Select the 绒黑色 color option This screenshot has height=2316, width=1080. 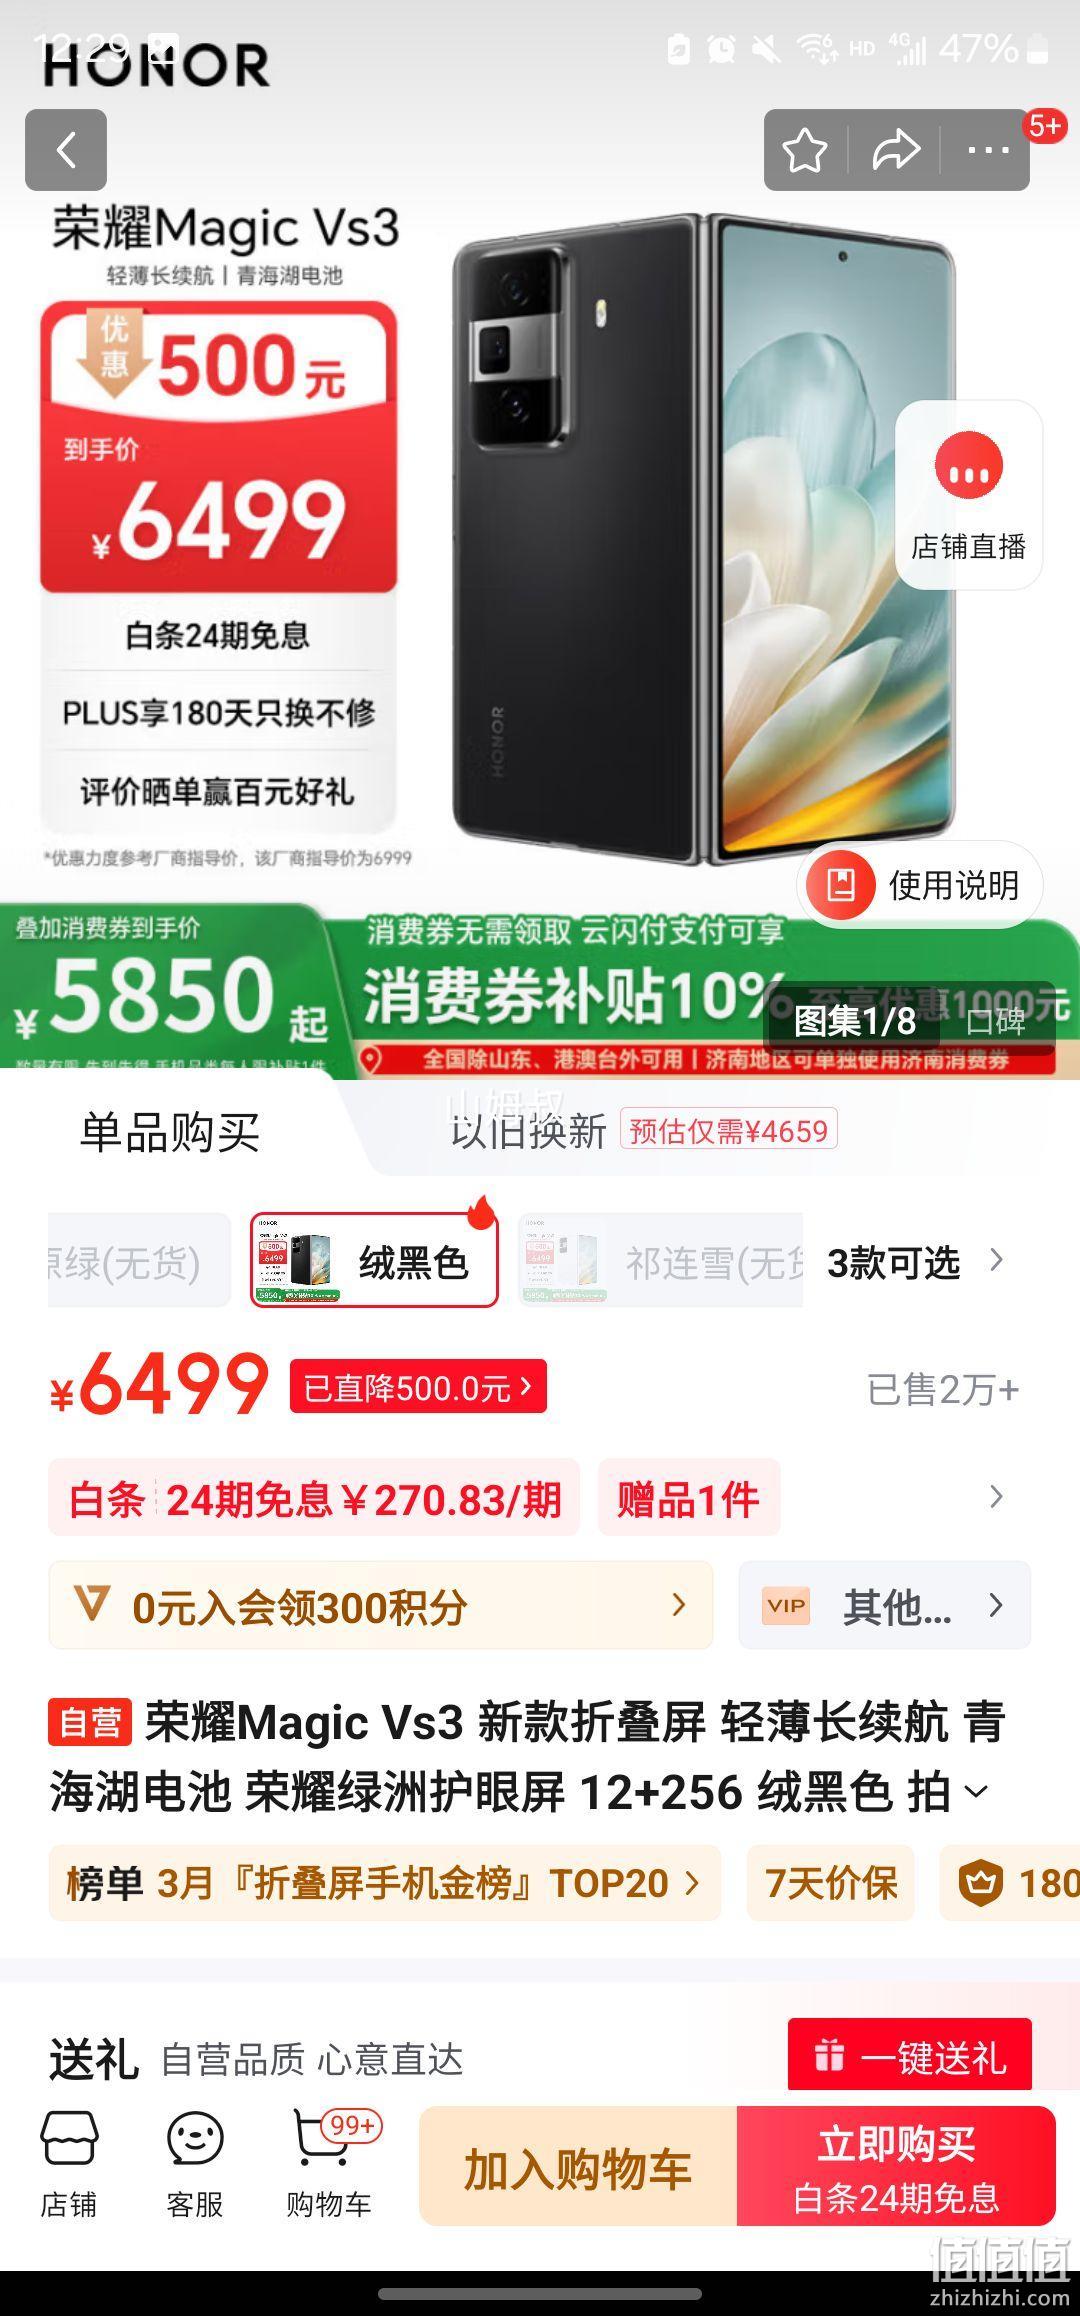pos(374,1260)
